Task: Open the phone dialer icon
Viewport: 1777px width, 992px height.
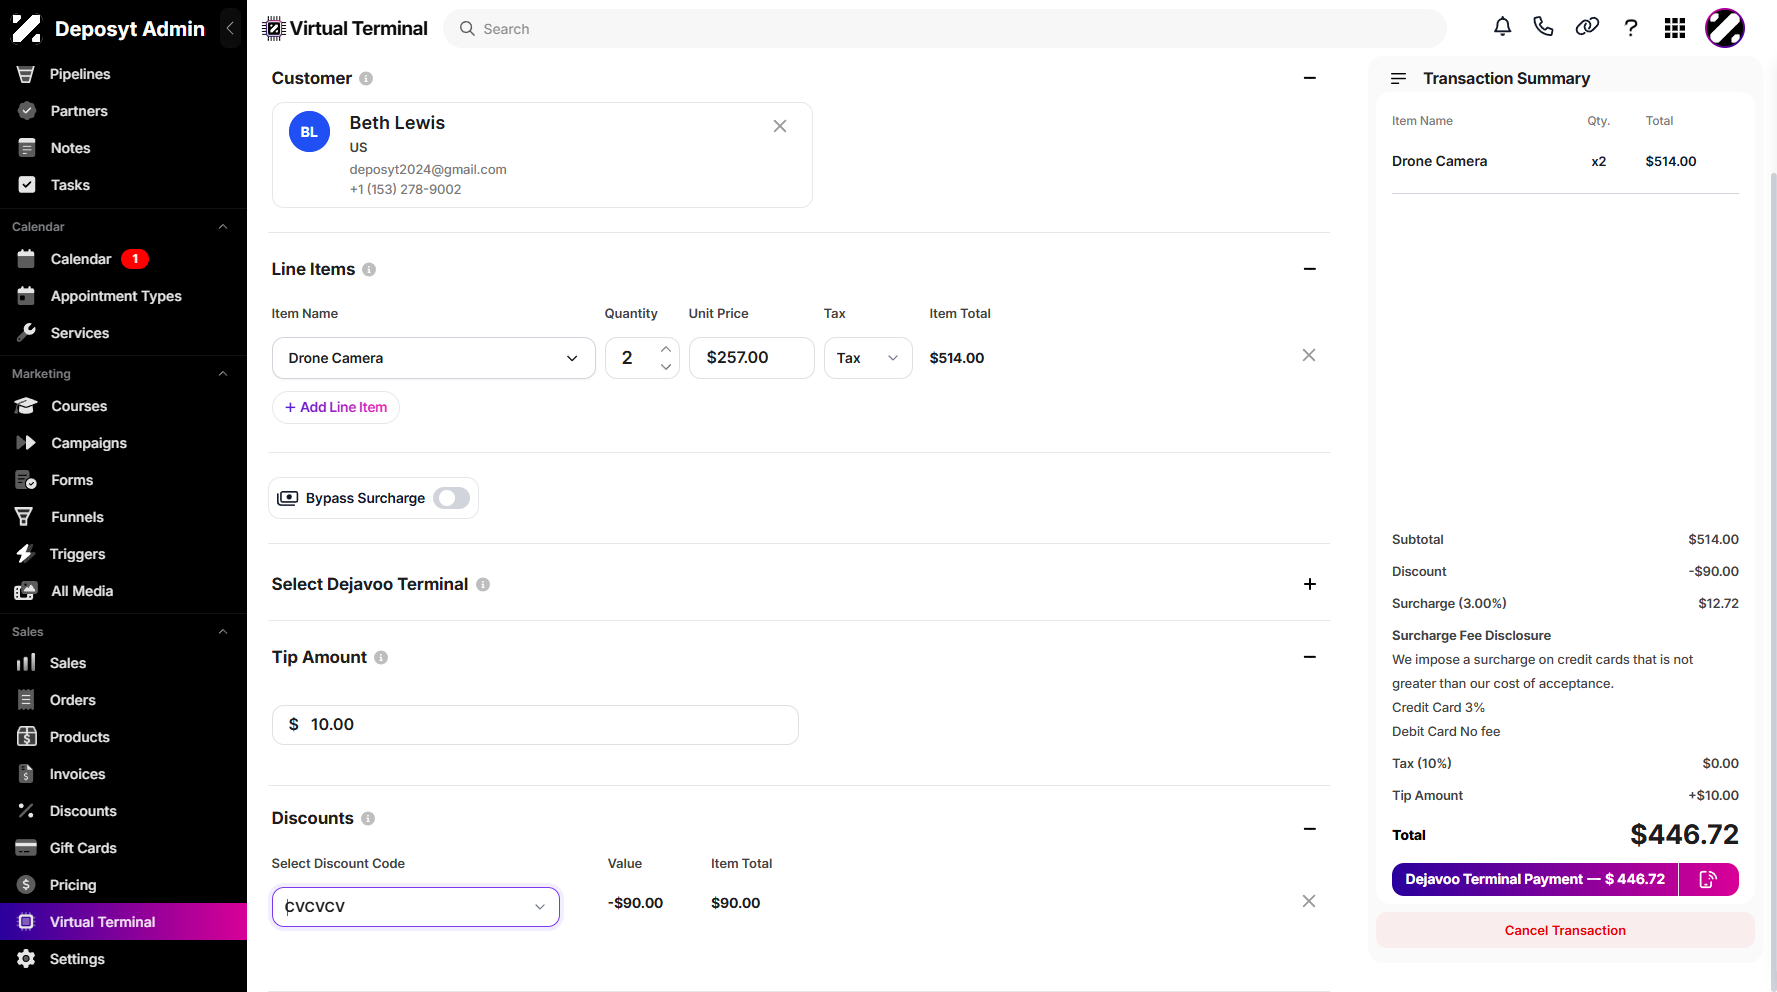Action: (x=1544, y=27)
